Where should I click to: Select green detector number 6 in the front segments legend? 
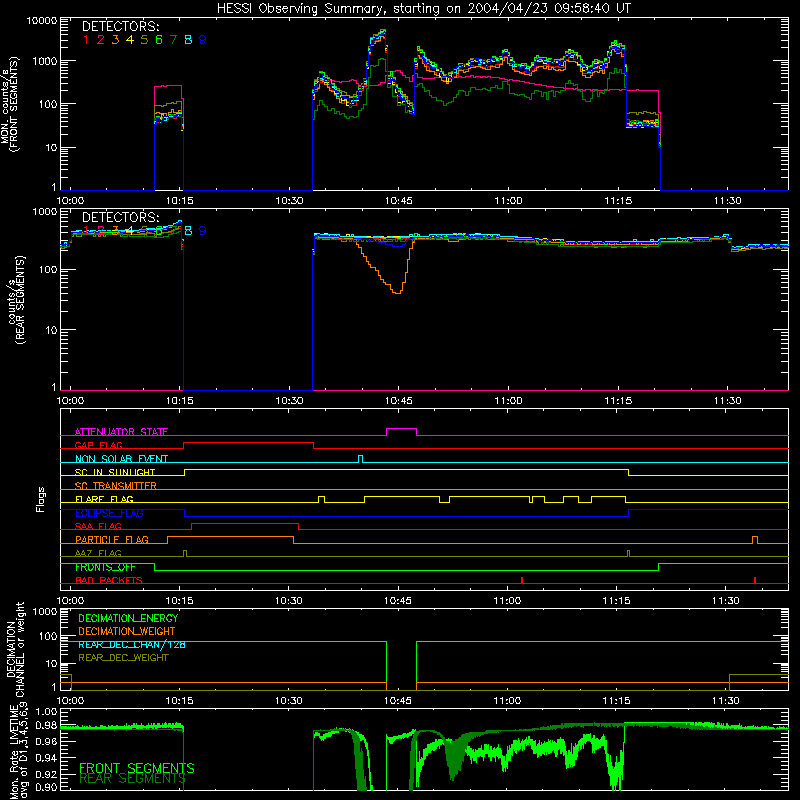159,40
